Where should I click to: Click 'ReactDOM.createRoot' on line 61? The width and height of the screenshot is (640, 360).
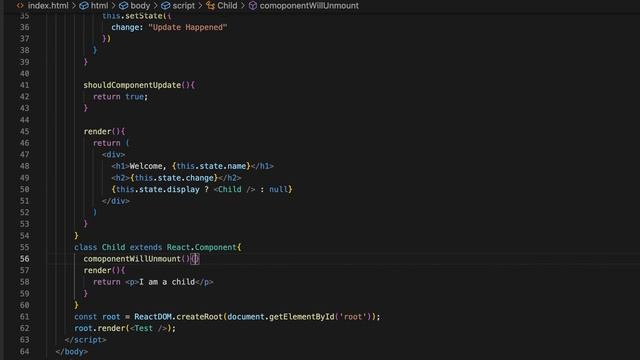[178, 317]
